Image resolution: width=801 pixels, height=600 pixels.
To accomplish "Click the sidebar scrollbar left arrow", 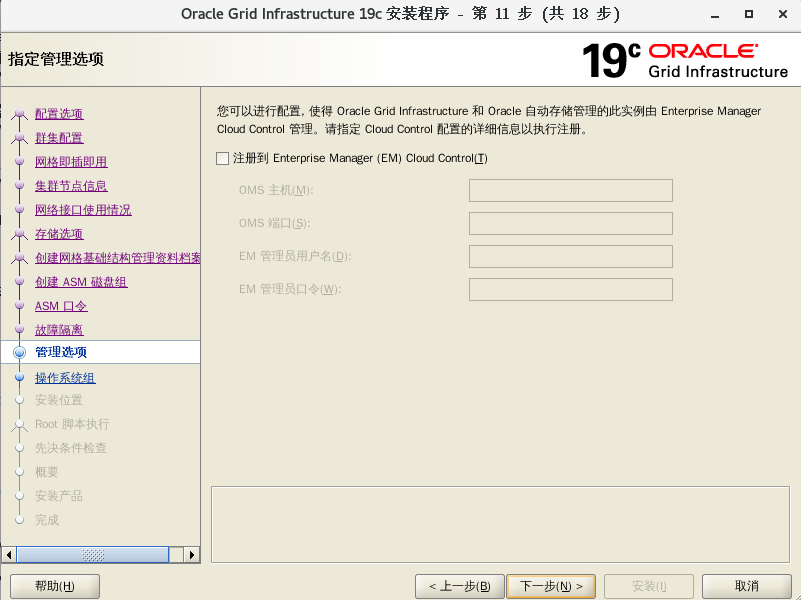I will [x=9, y=555].
